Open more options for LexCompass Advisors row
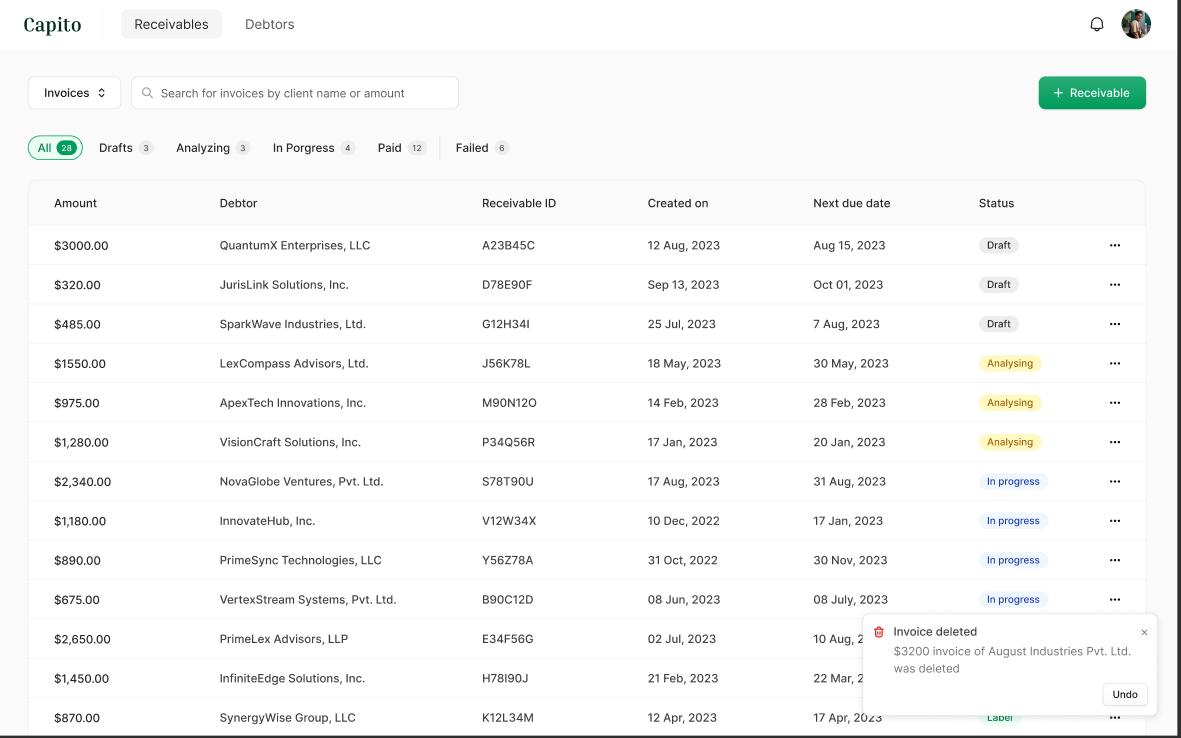This screenshot has width=1181, height=738. click(1115, 363)
